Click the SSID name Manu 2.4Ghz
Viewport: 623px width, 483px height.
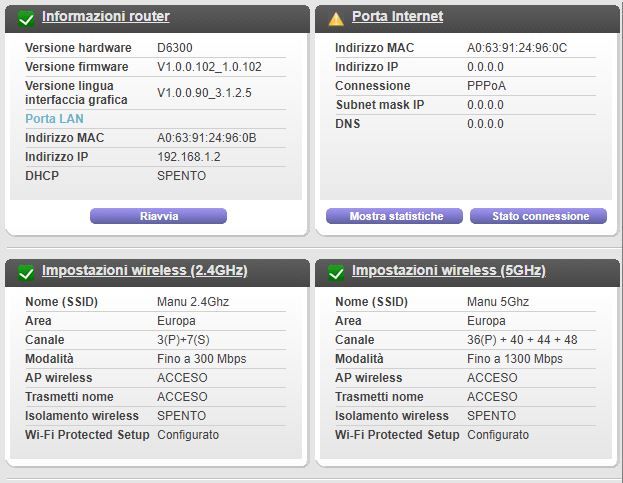[192, 302]
